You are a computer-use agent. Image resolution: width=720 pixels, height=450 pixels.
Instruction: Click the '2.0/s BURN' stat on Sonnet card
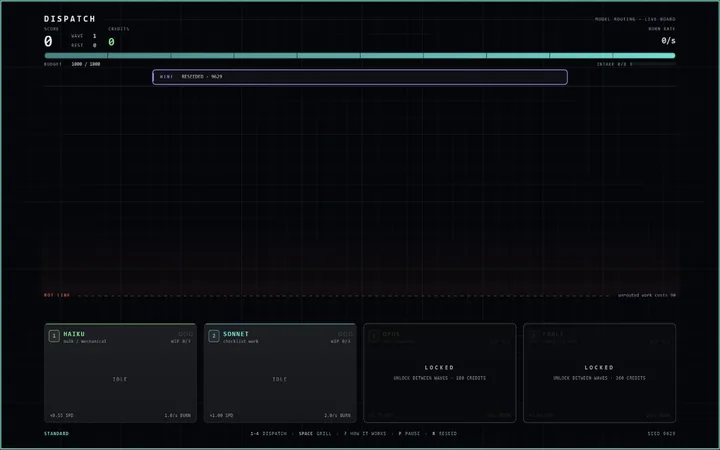pyautogui.click(x=338, y=416)
